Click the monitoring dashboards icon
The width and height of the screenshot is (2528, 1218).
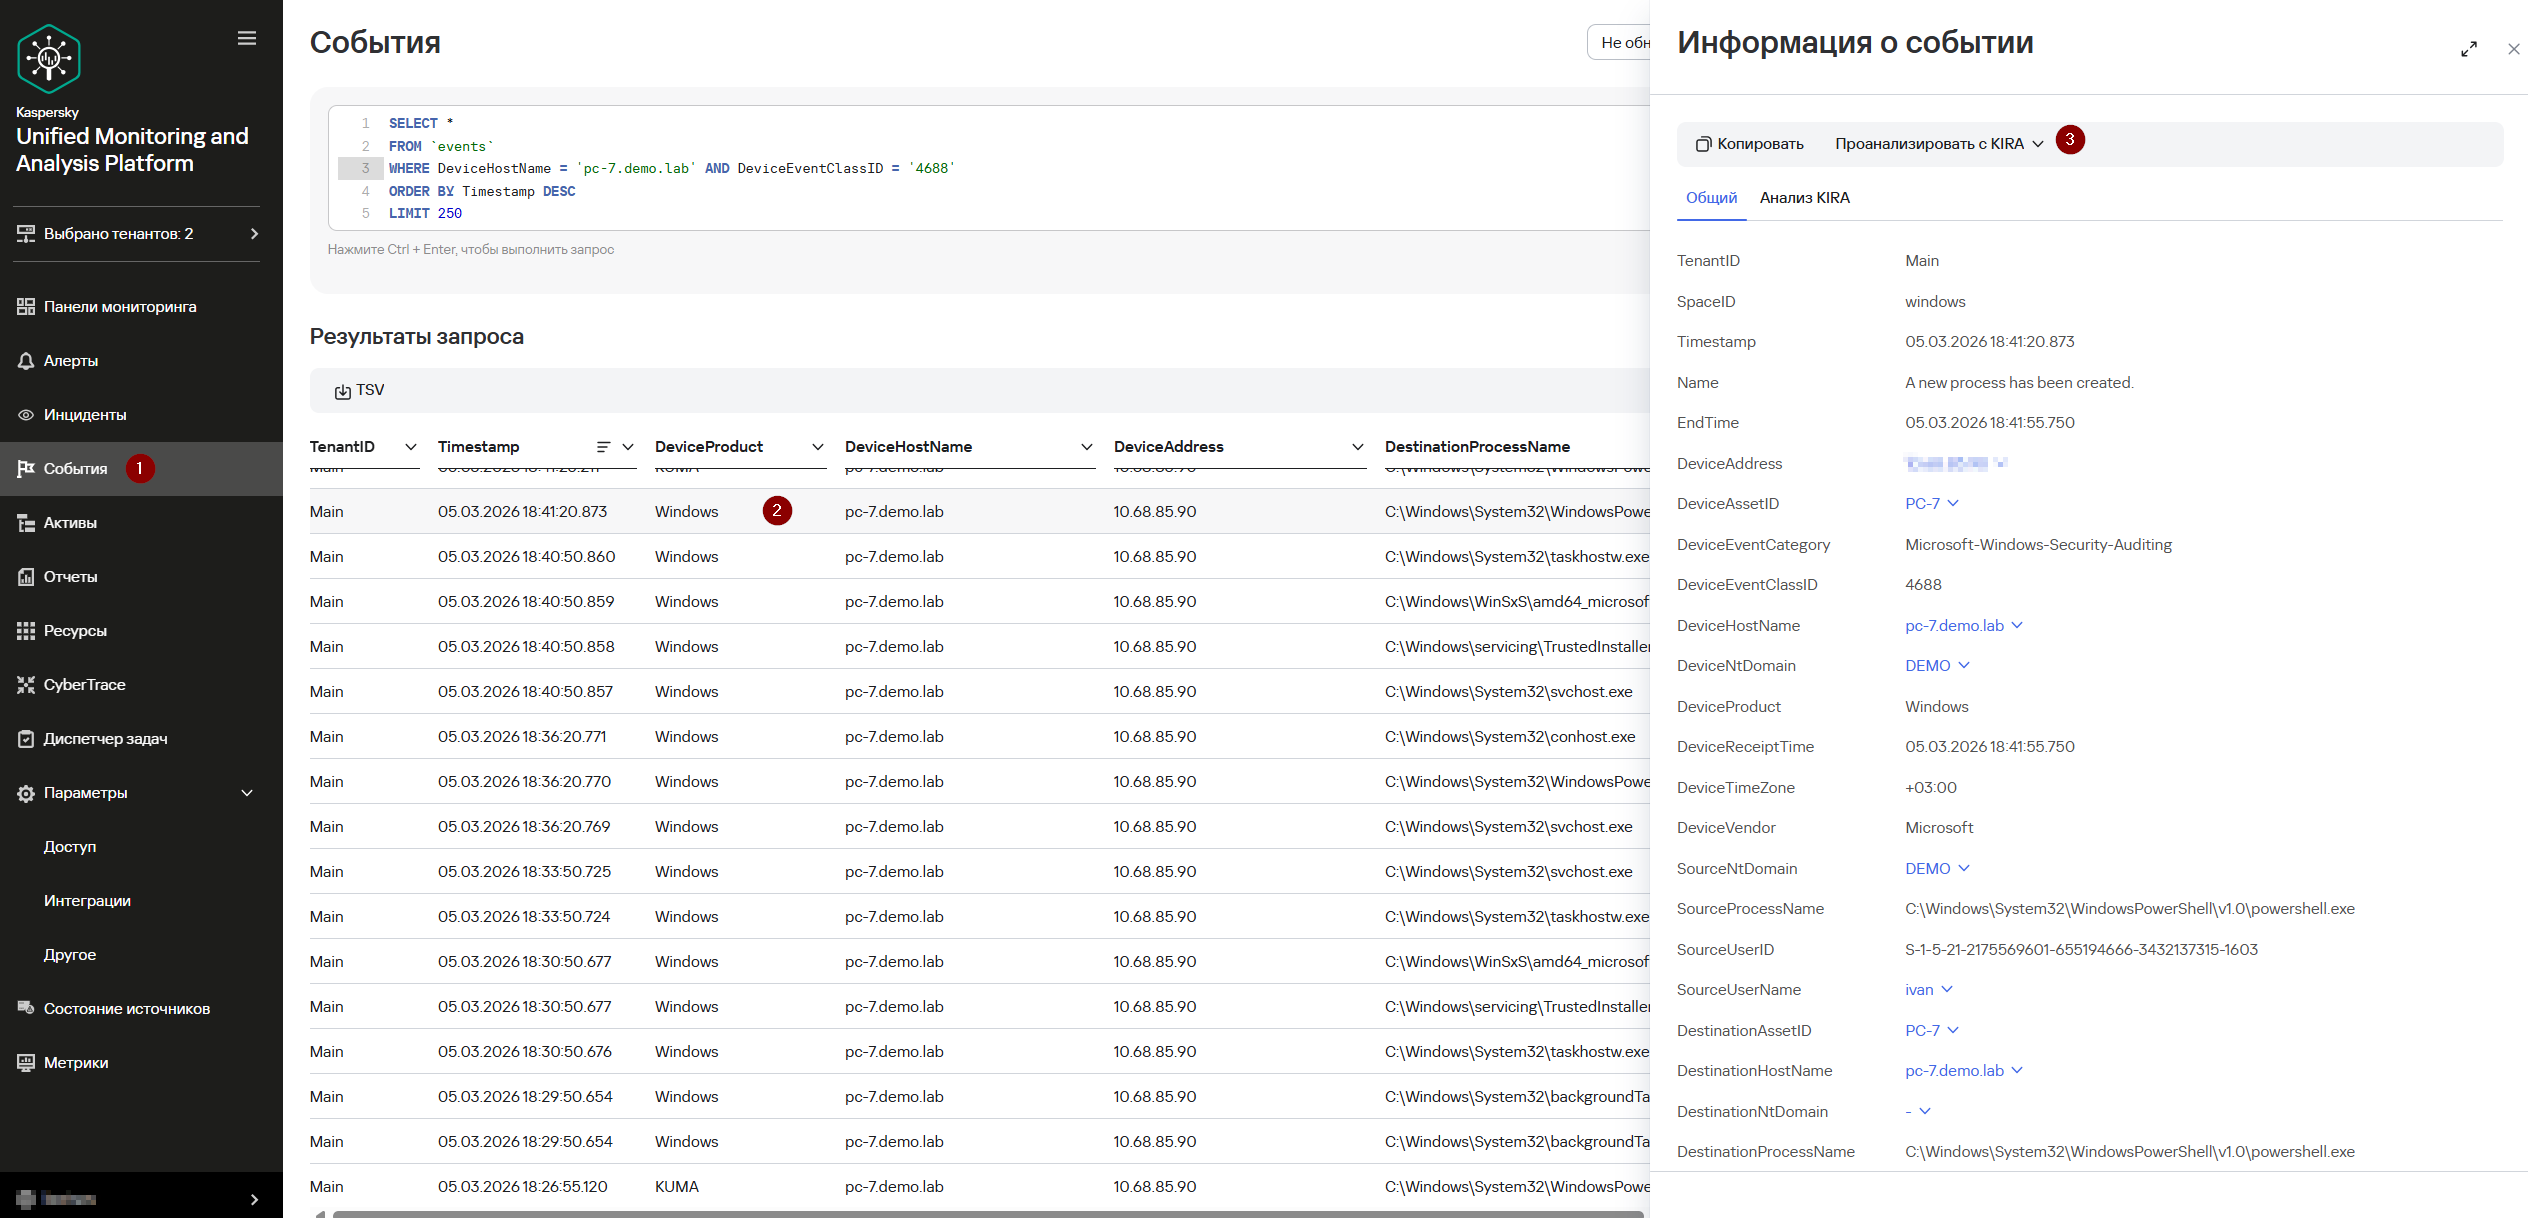click(x=26, y=307)
